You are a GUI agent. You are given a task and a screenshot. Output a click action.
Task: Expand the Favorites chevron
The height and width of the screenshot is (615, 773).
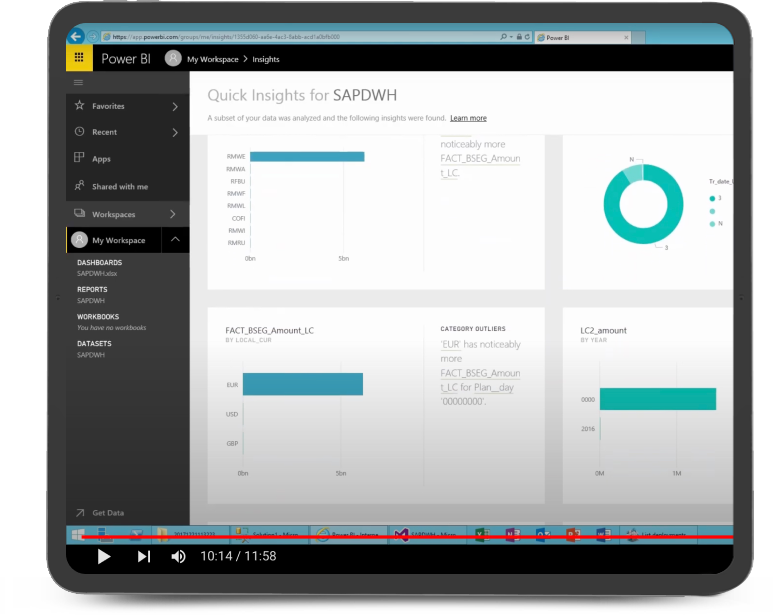pyautogui.click(x=175, y=106)
